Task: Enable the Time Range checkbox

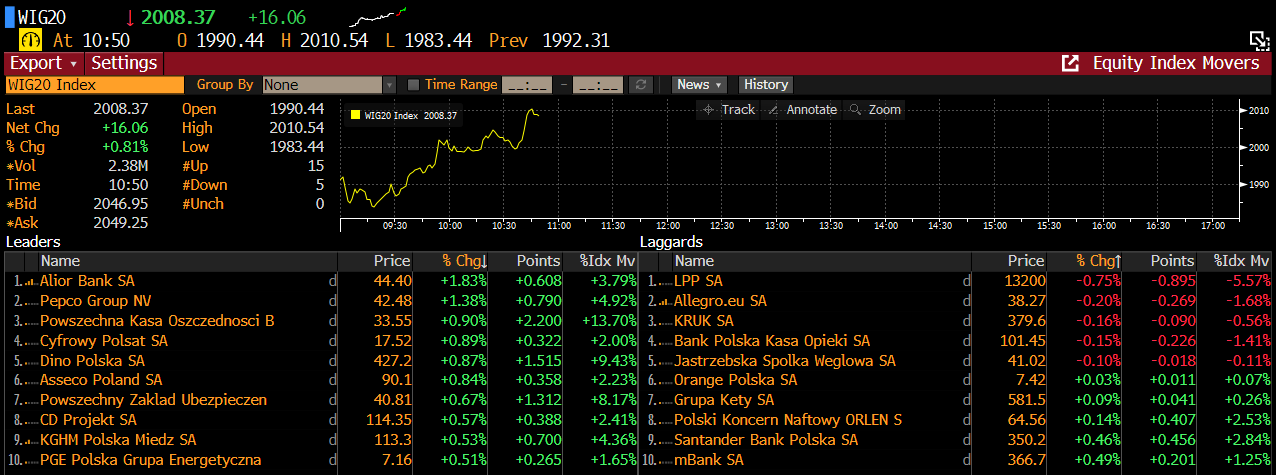Action: click(414, 85)
